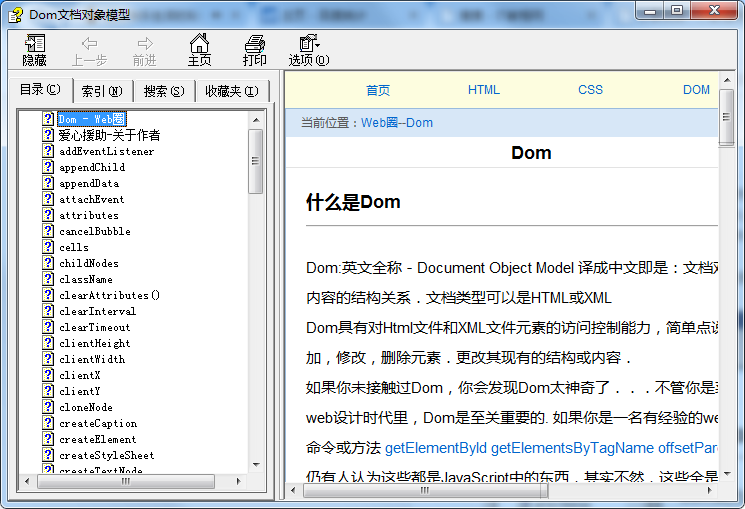Image resolution: width=745 pixels, height=509 pixels.
Task: Select the appendChild topic in tree
Action: click(x=92, y=167)
